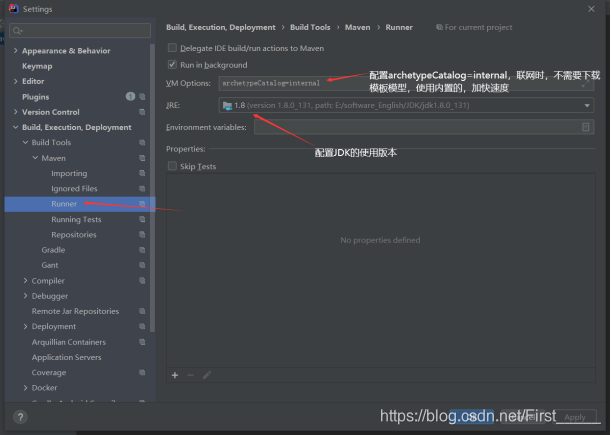Viewport: 611px width, 435px height.
Task: Click the search magnifier icon in settings
Action: click(x=17, y=31)
